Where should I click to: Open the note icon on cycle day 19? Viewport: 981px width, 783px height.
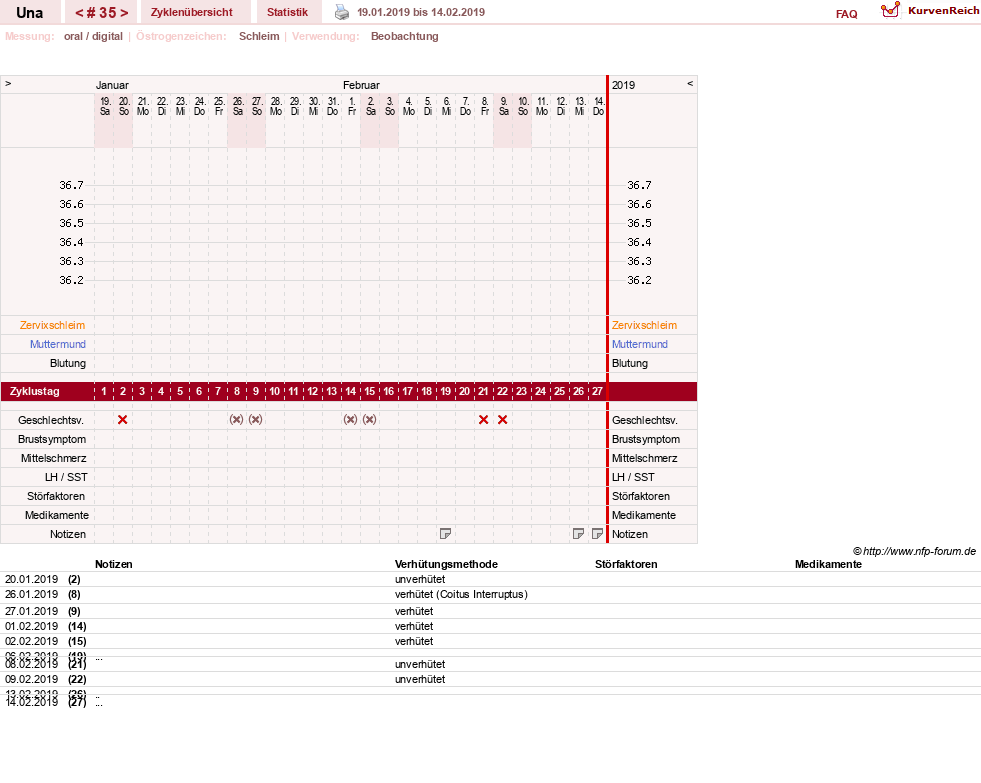point(445,533)
